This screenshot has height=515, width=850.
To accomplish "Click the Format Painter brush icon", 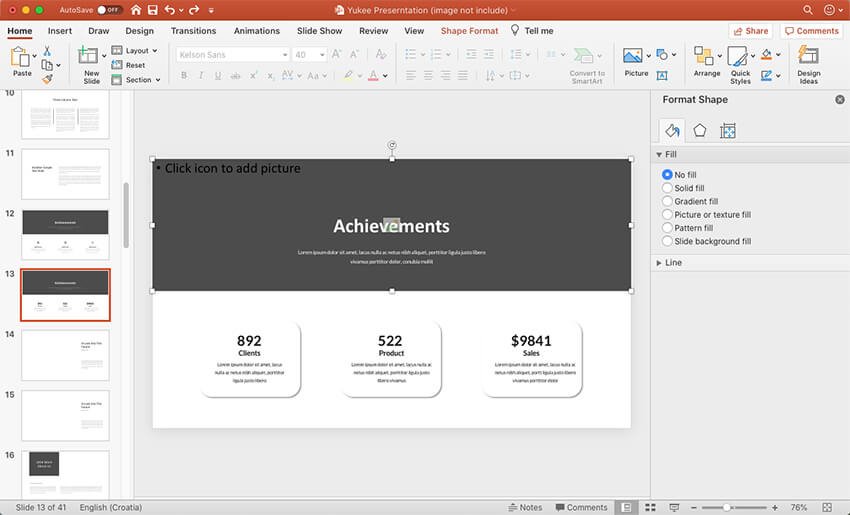I will tap(48, 79).
